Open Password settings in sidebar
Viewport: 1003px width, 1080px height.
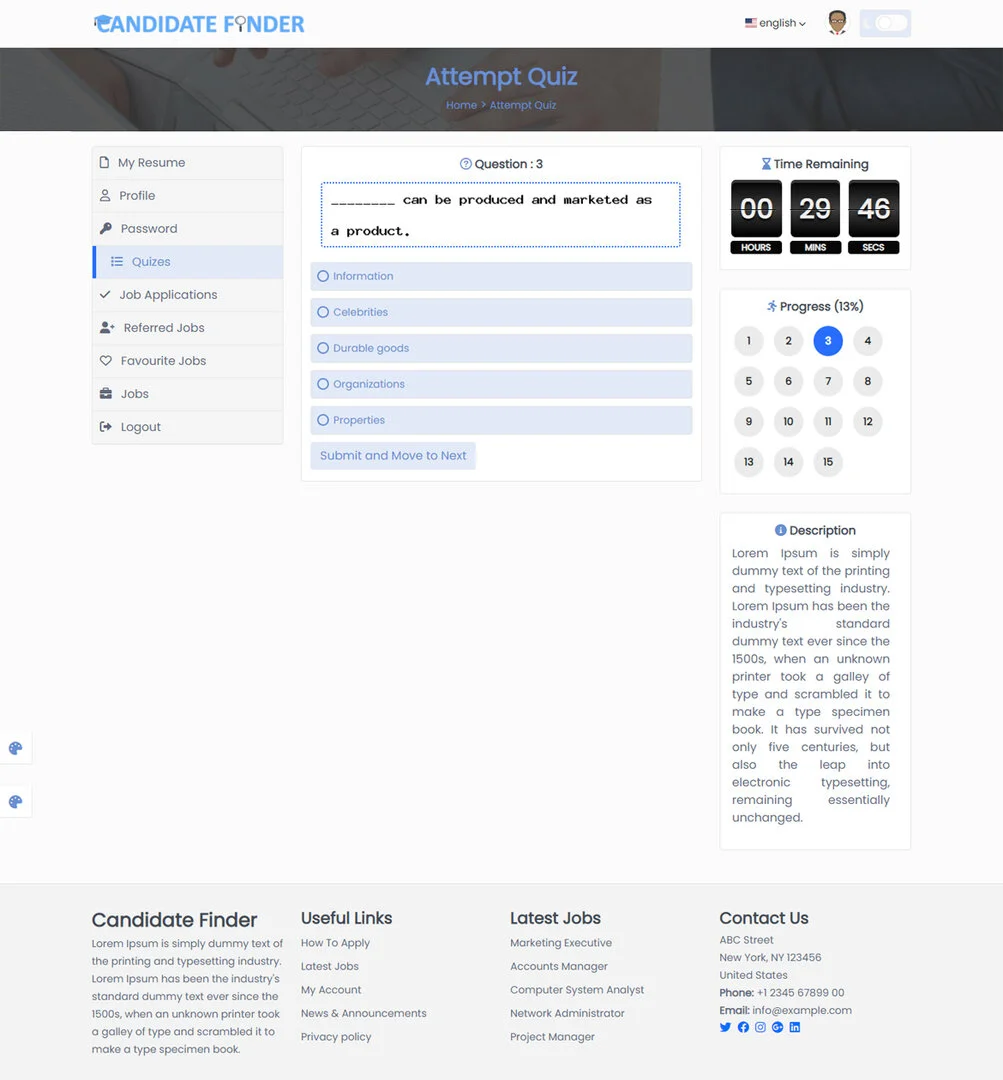pyautogui.click(x=187, y=229)
